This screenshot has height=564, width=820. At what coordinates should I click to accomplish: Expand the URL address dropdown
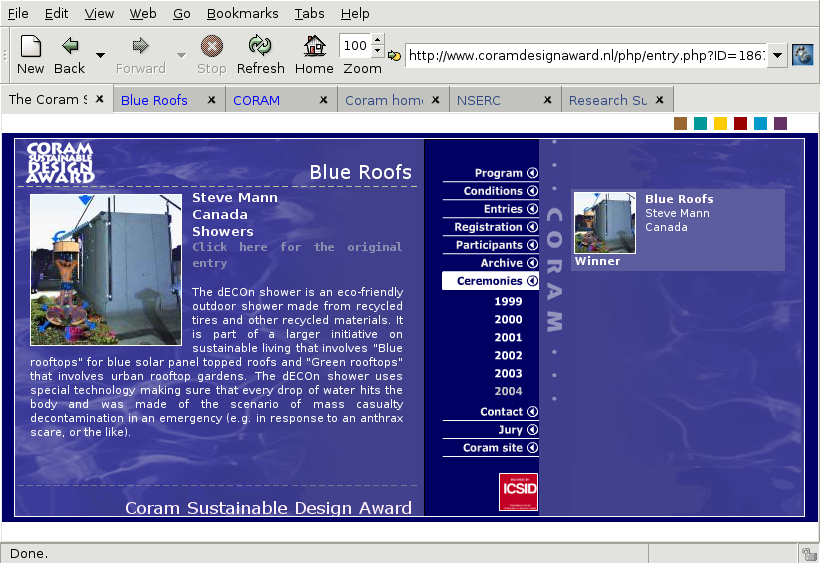777,55
